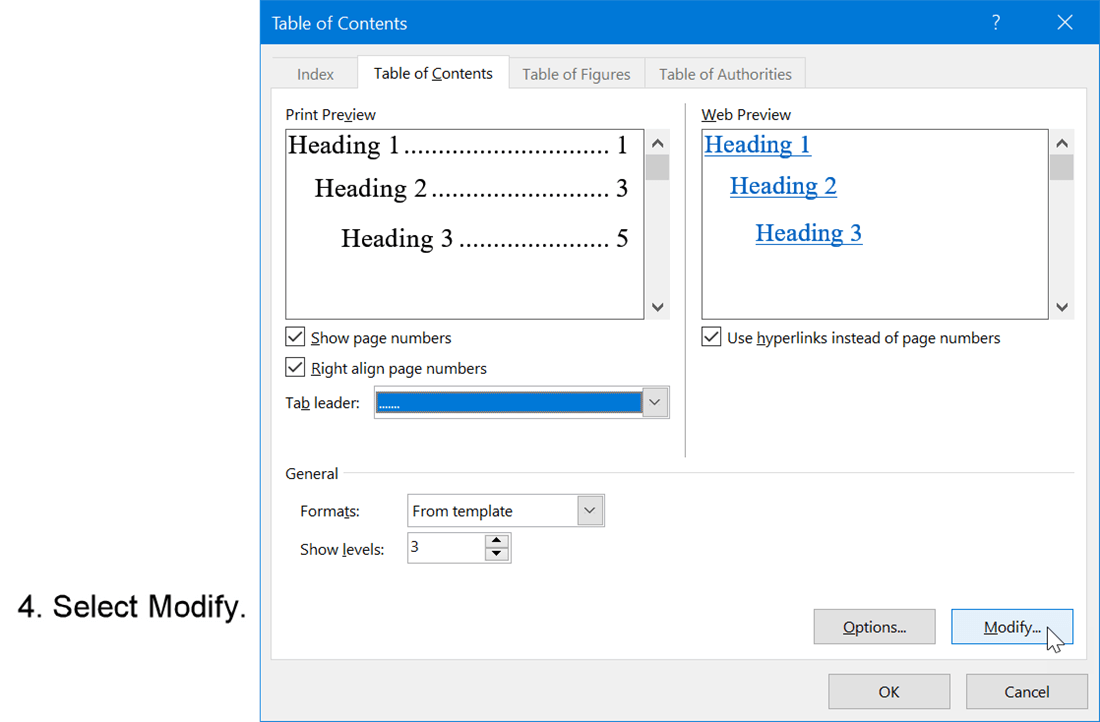Click inside the Show levels input field
Viewport: 1100px width, 722px height.
445,547
